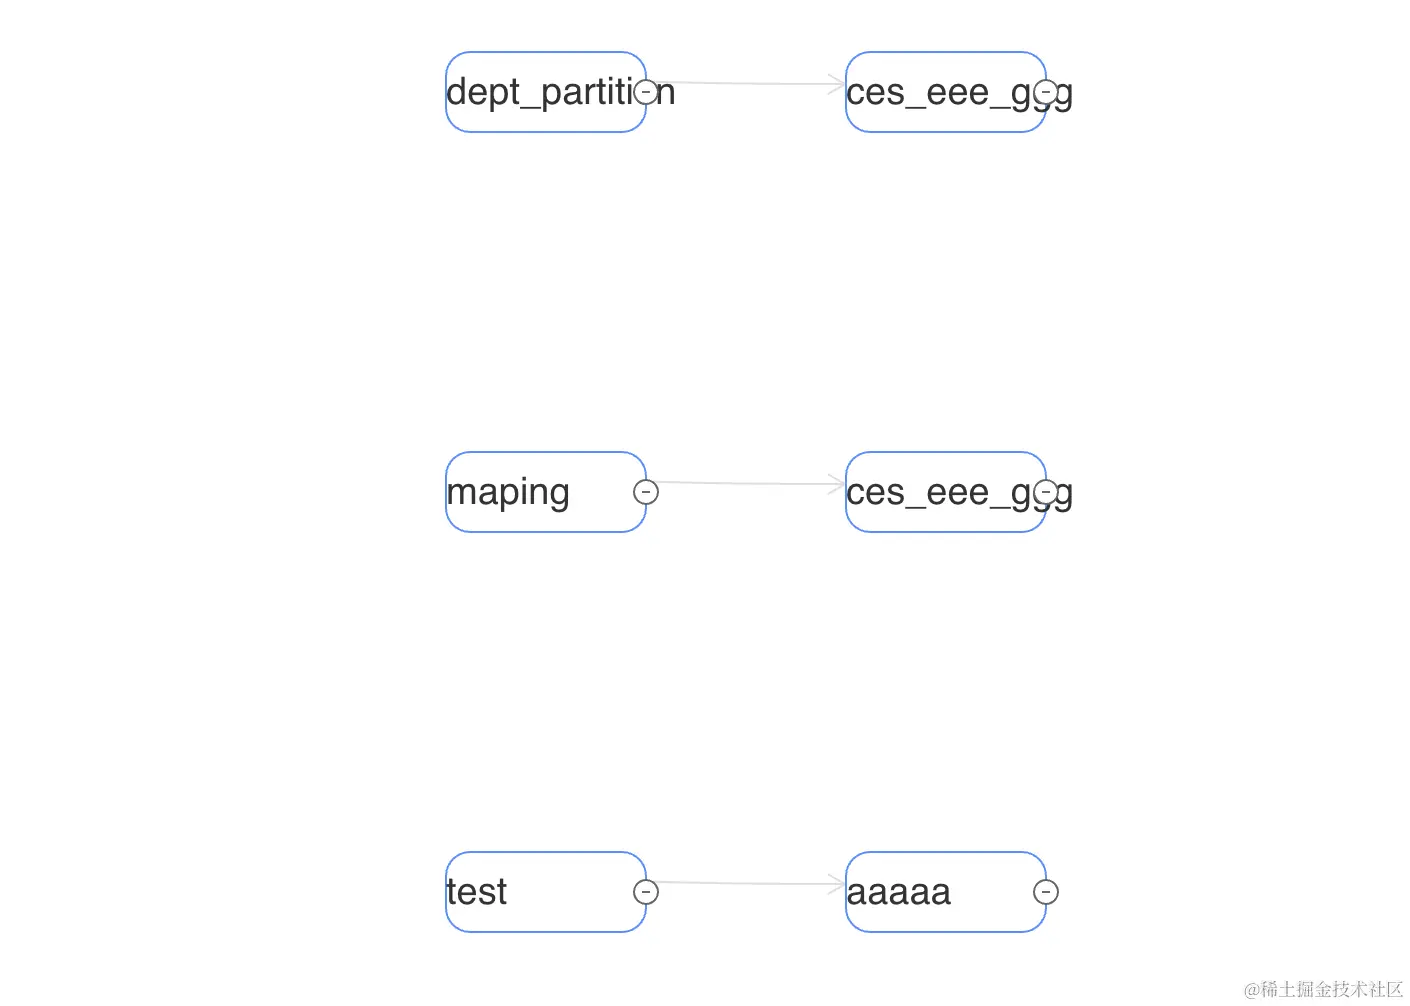Click minus circle on ces_eee_ggg linked from maping

1046,492
